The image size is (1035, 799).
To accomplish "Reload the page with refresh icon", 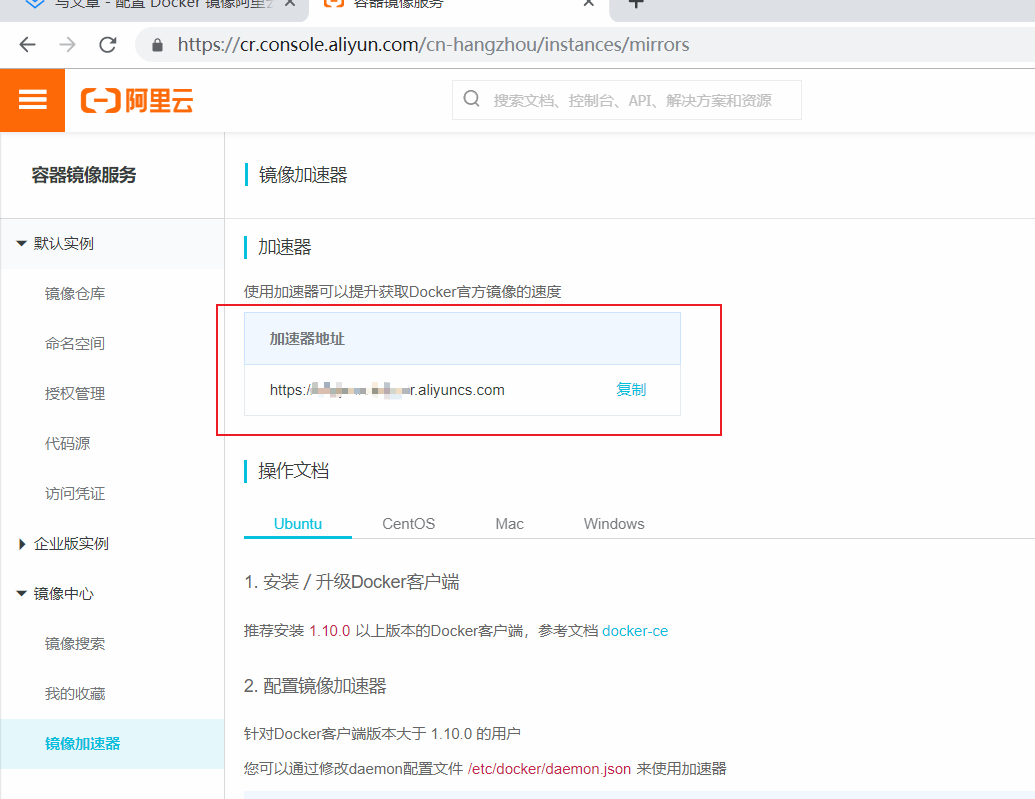I will tap(108, 45).
